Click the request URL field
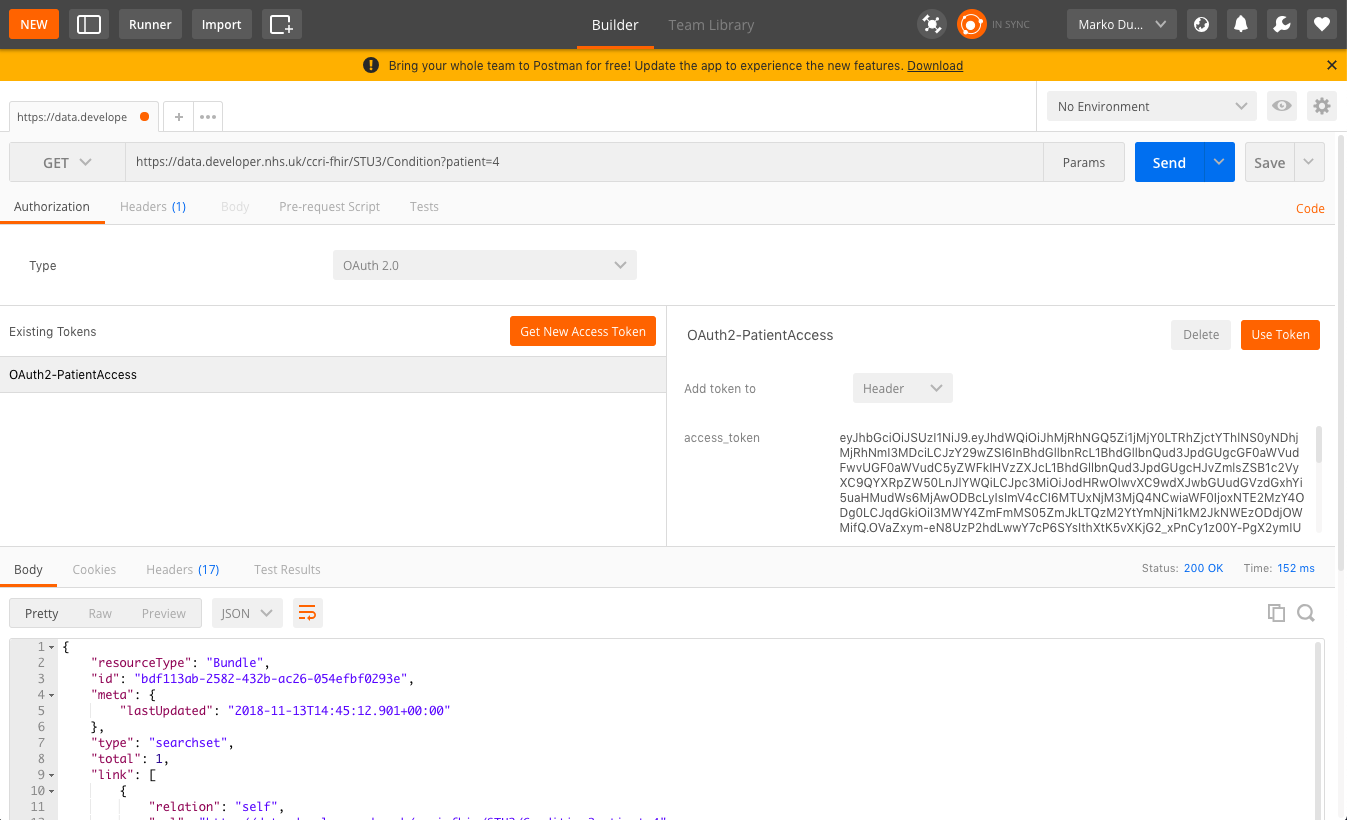This screenshot has height=820, width=1347. 584,162
